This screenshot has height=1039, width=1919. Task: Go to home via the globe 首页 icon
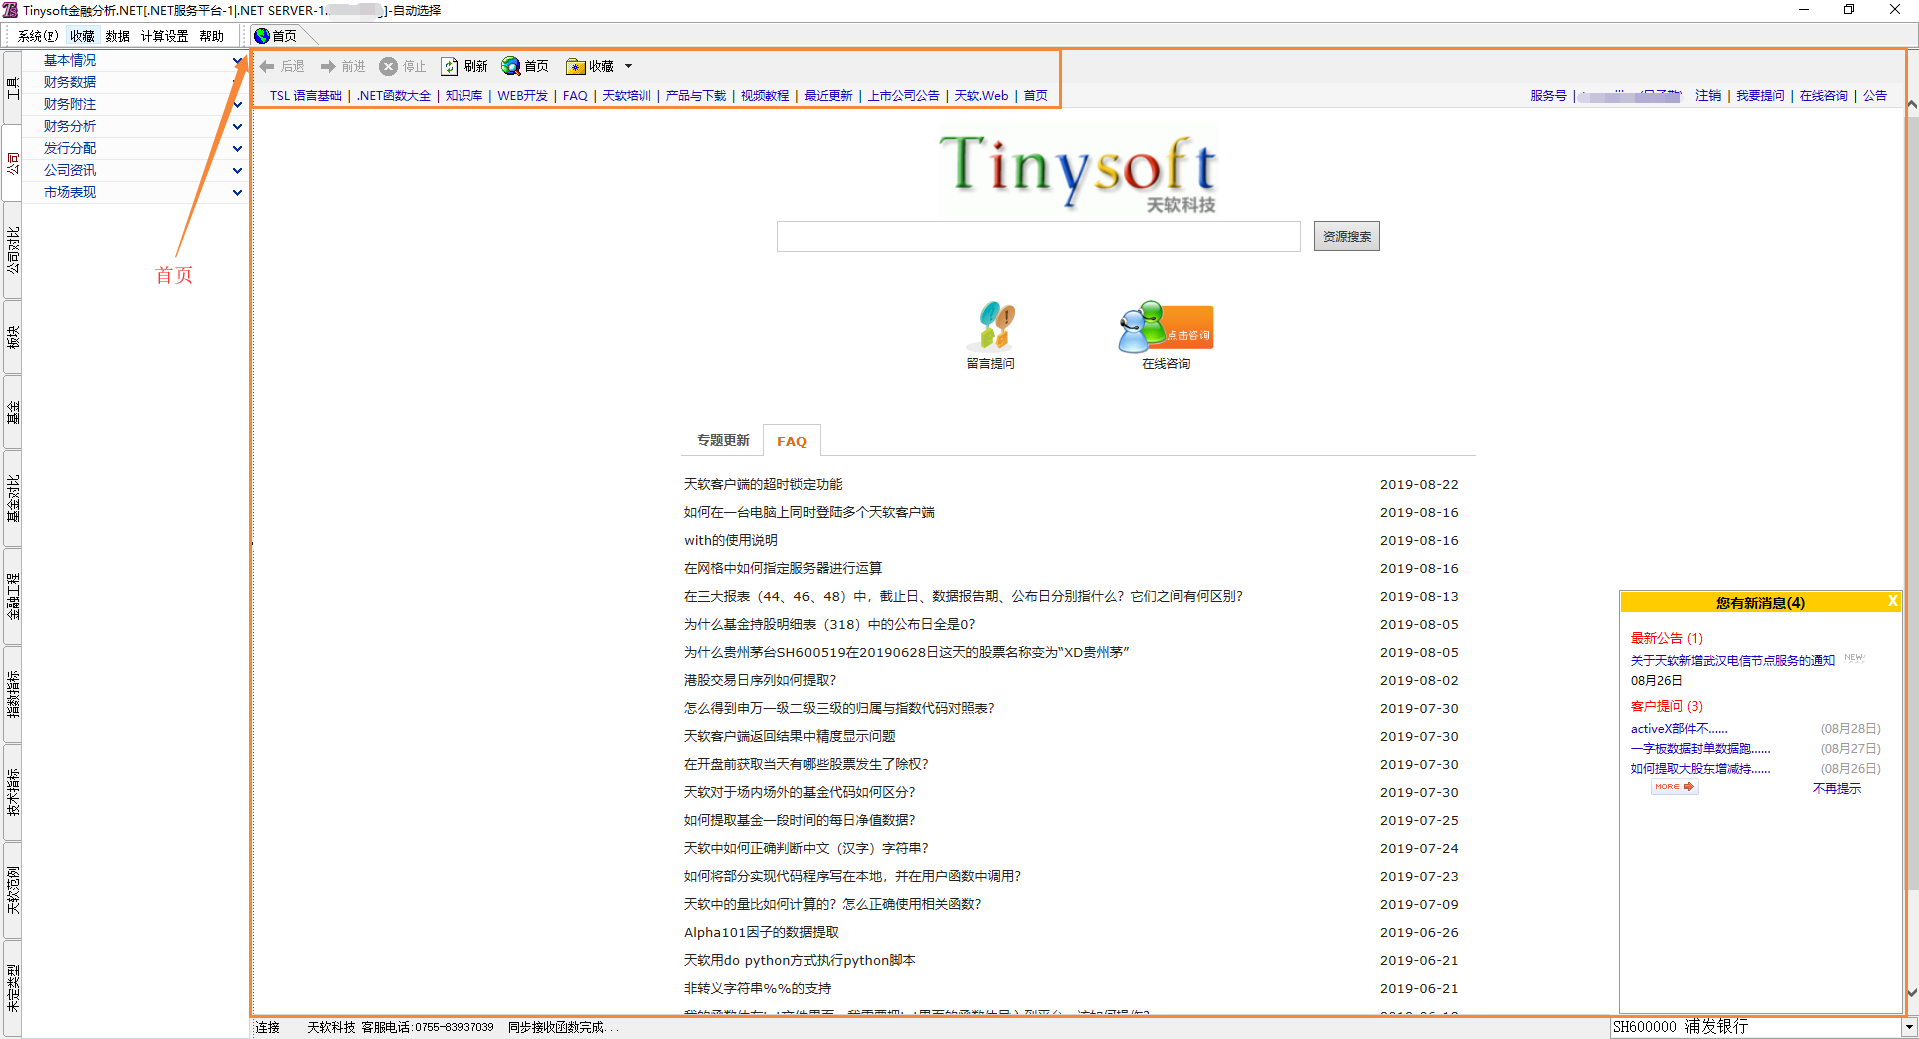tap(511, 66)
